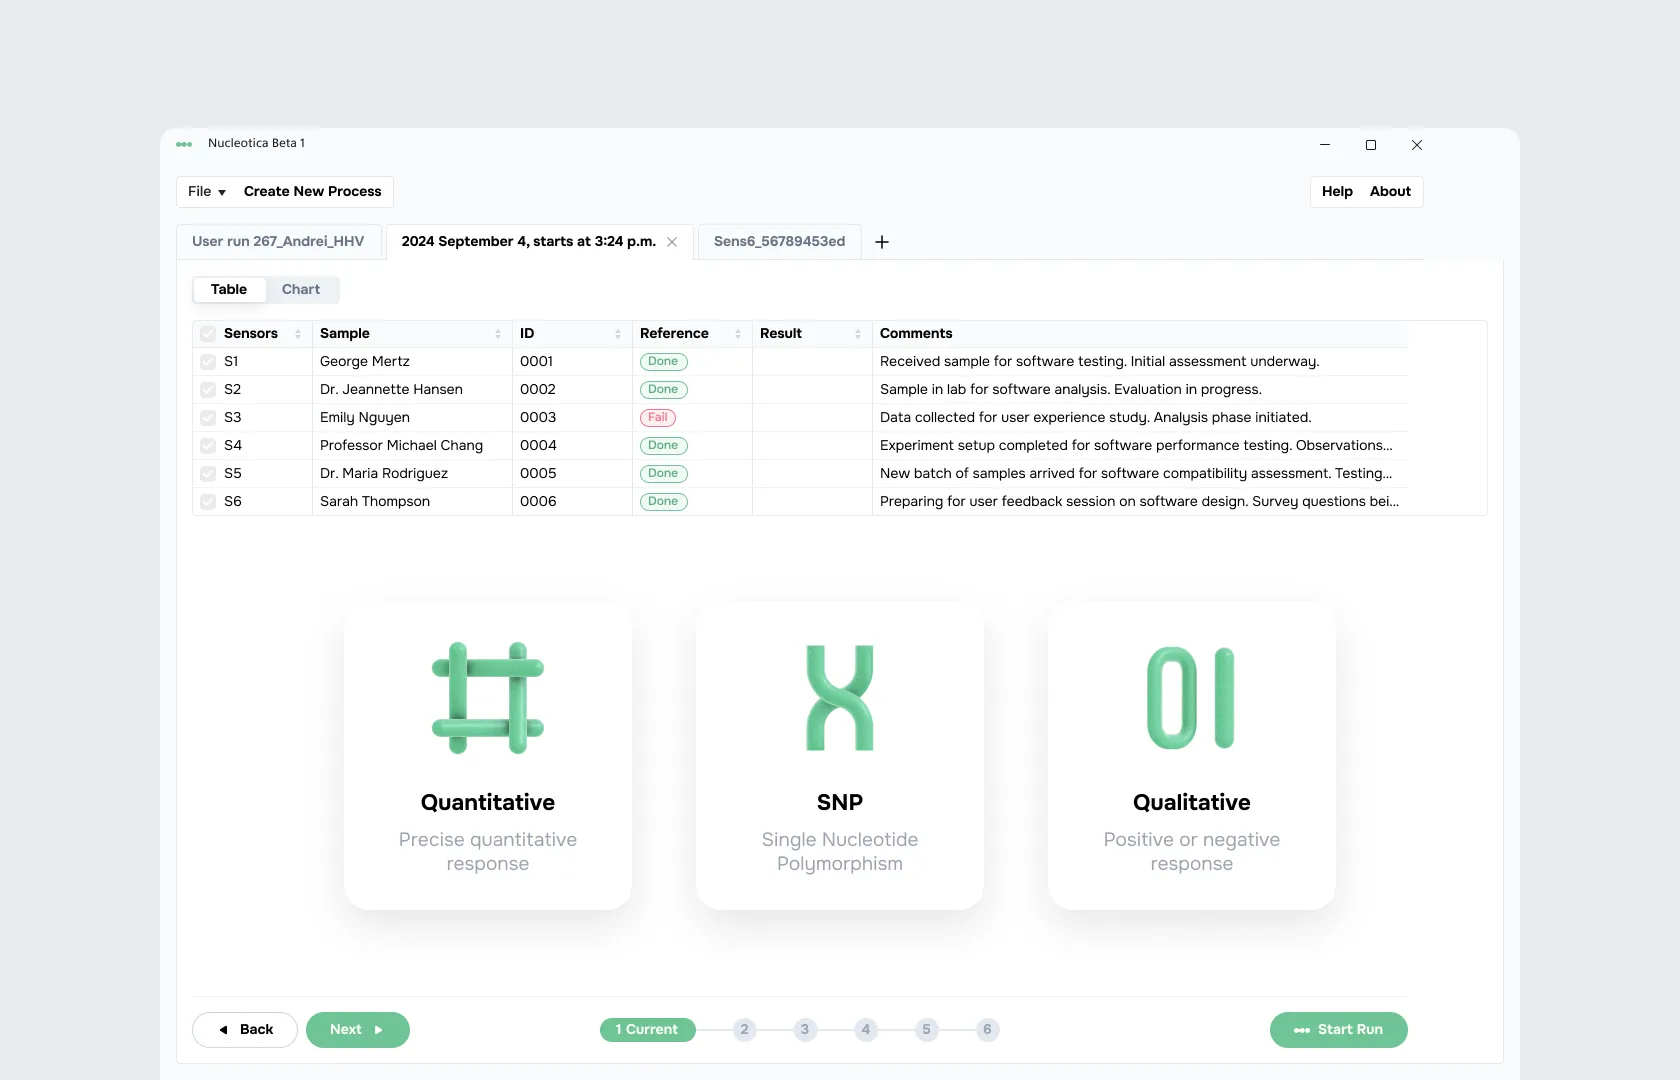Sort using ID column sort arrows
Screen dimensions: 1680x1080
tap(618, 334)
